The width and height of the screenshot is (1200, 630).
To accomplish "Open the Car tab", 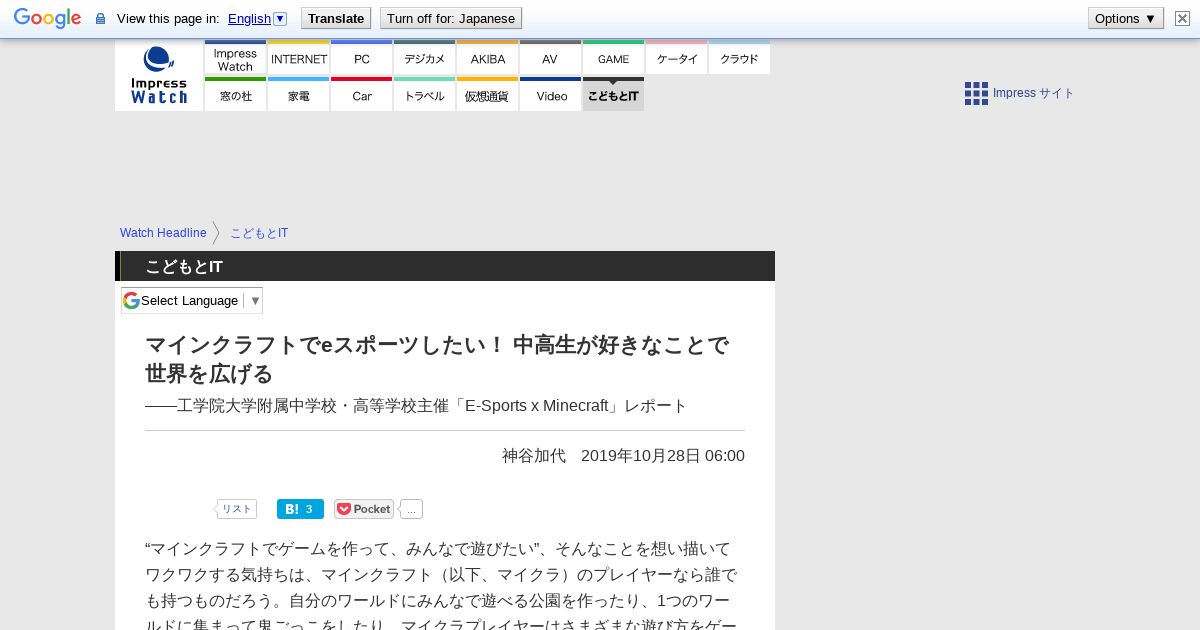I will (361, 95).
